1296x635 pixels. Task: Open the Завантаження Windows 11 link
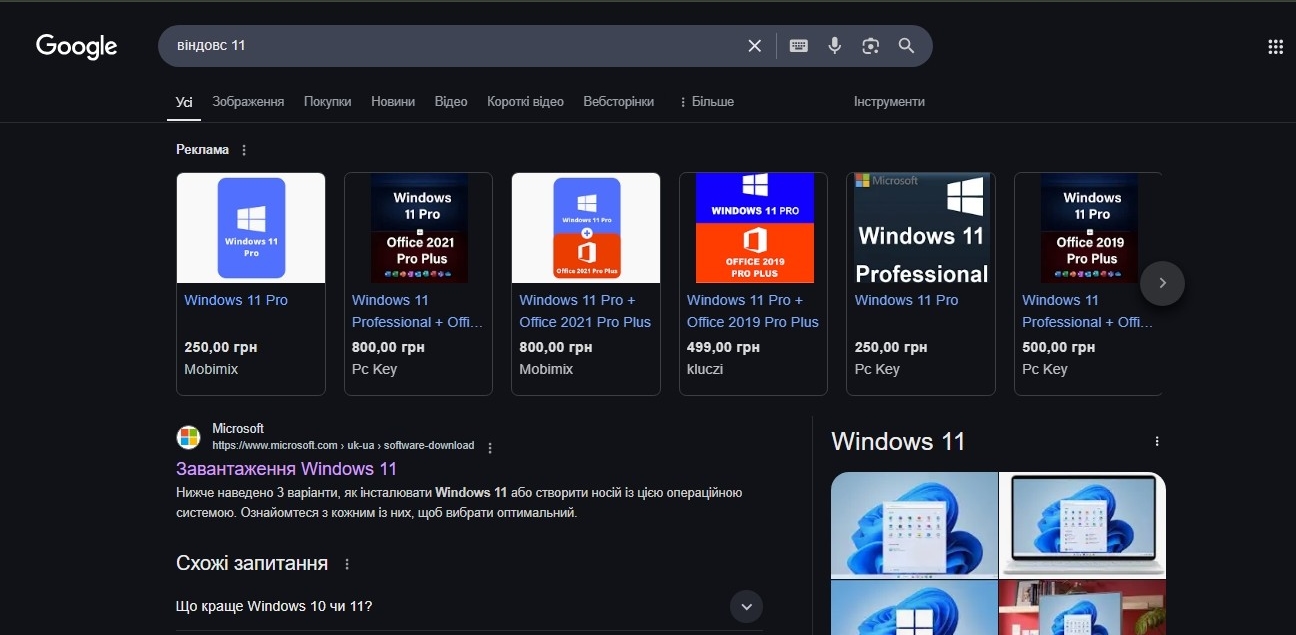[x=287, y=469]
